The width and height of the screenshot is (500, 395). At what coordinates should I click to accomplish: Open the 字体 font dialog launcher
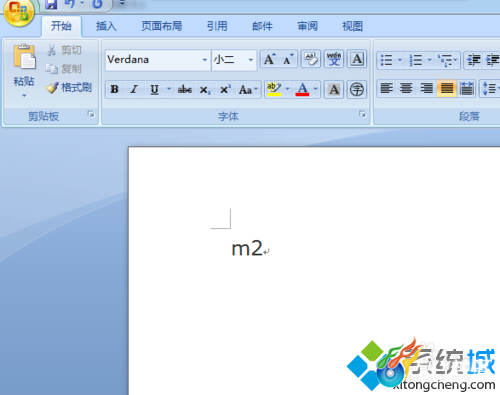pos(362,114)
